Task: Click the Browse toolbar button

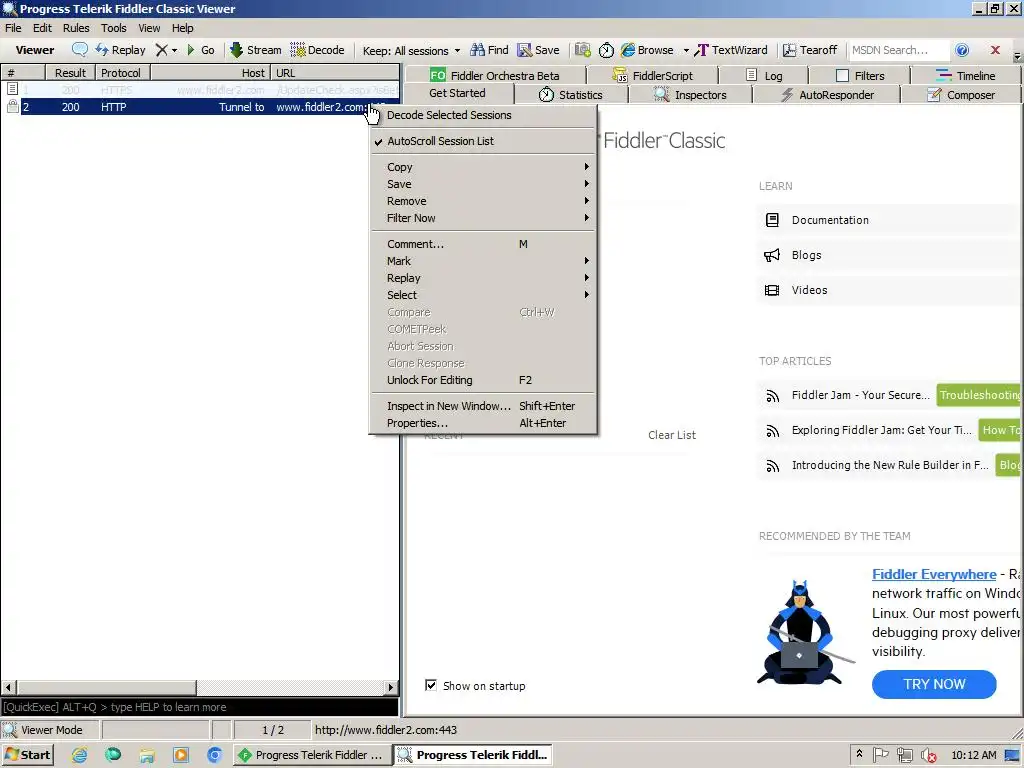Action: click(647, 50)
